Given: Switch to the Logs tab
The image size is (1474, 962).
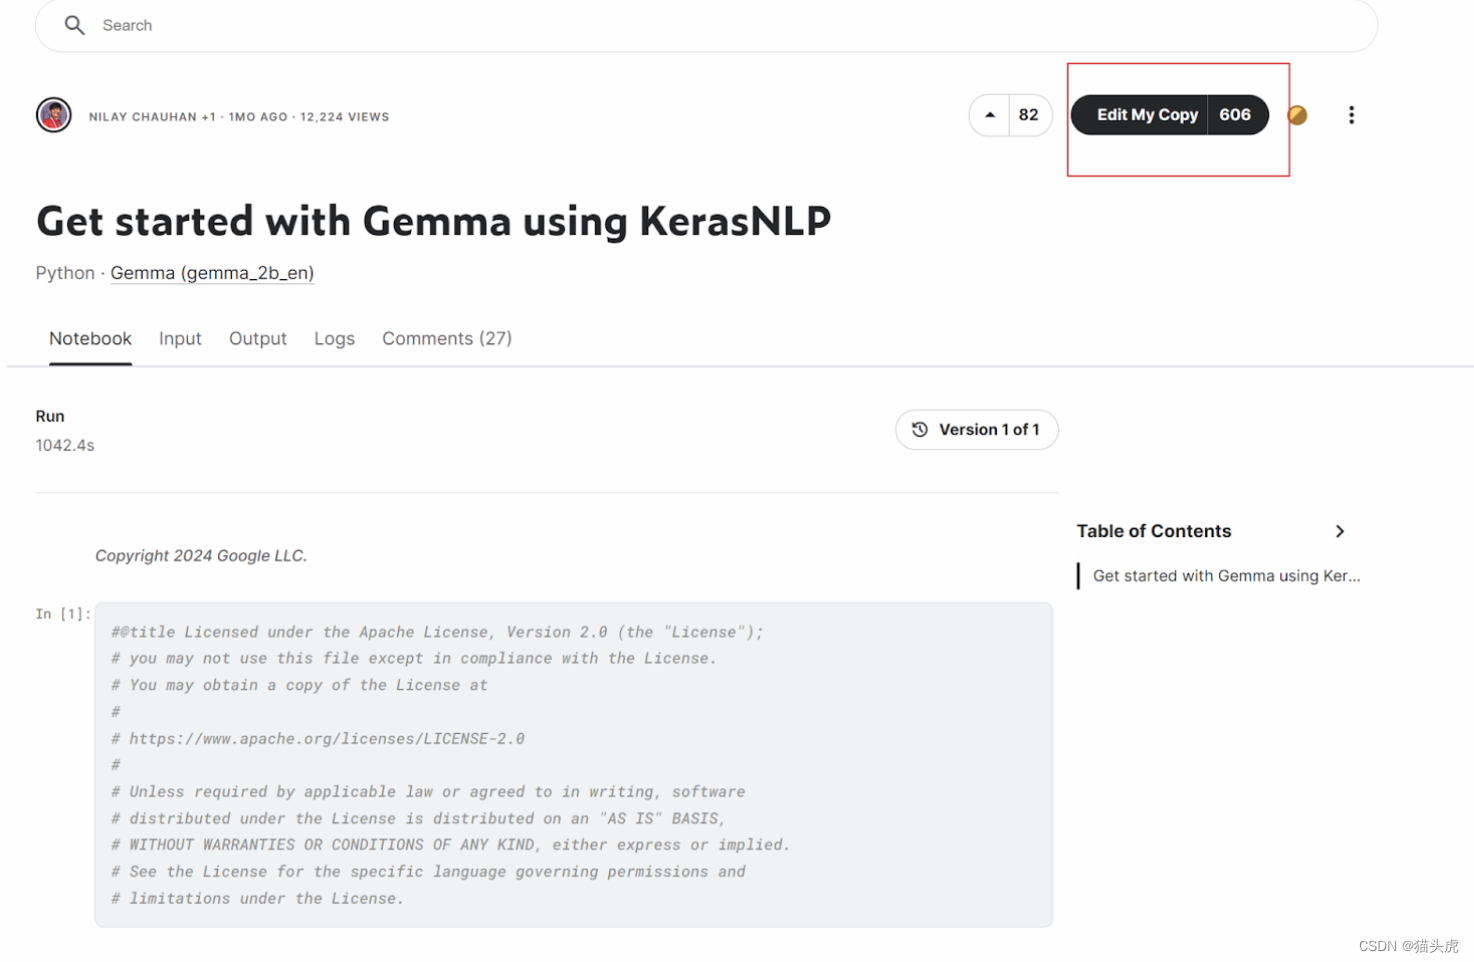Looking at the screenshot, I should click(x=334, y=339).
